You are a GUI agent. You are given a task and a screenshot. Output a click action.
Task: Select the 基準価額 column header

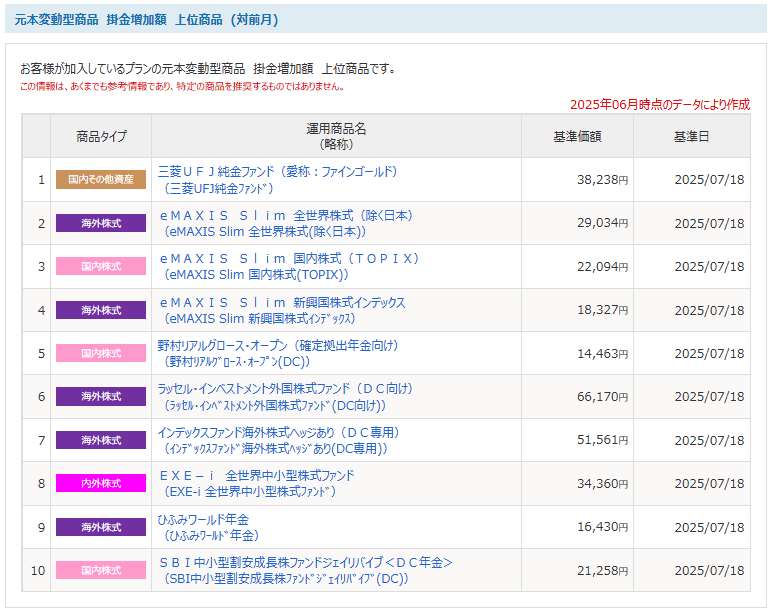pyautogui.click(x=578, y=136)
